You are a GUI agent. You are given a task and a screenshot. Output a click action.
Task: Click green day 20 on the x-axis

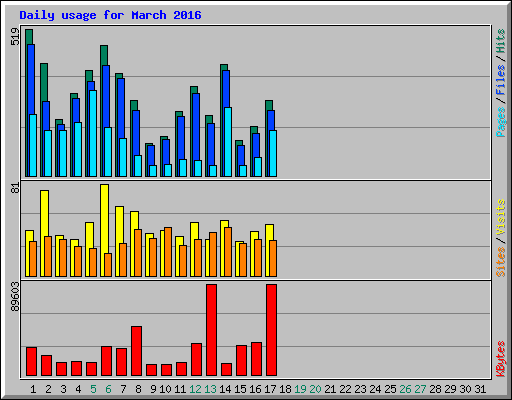click(315, 389)
